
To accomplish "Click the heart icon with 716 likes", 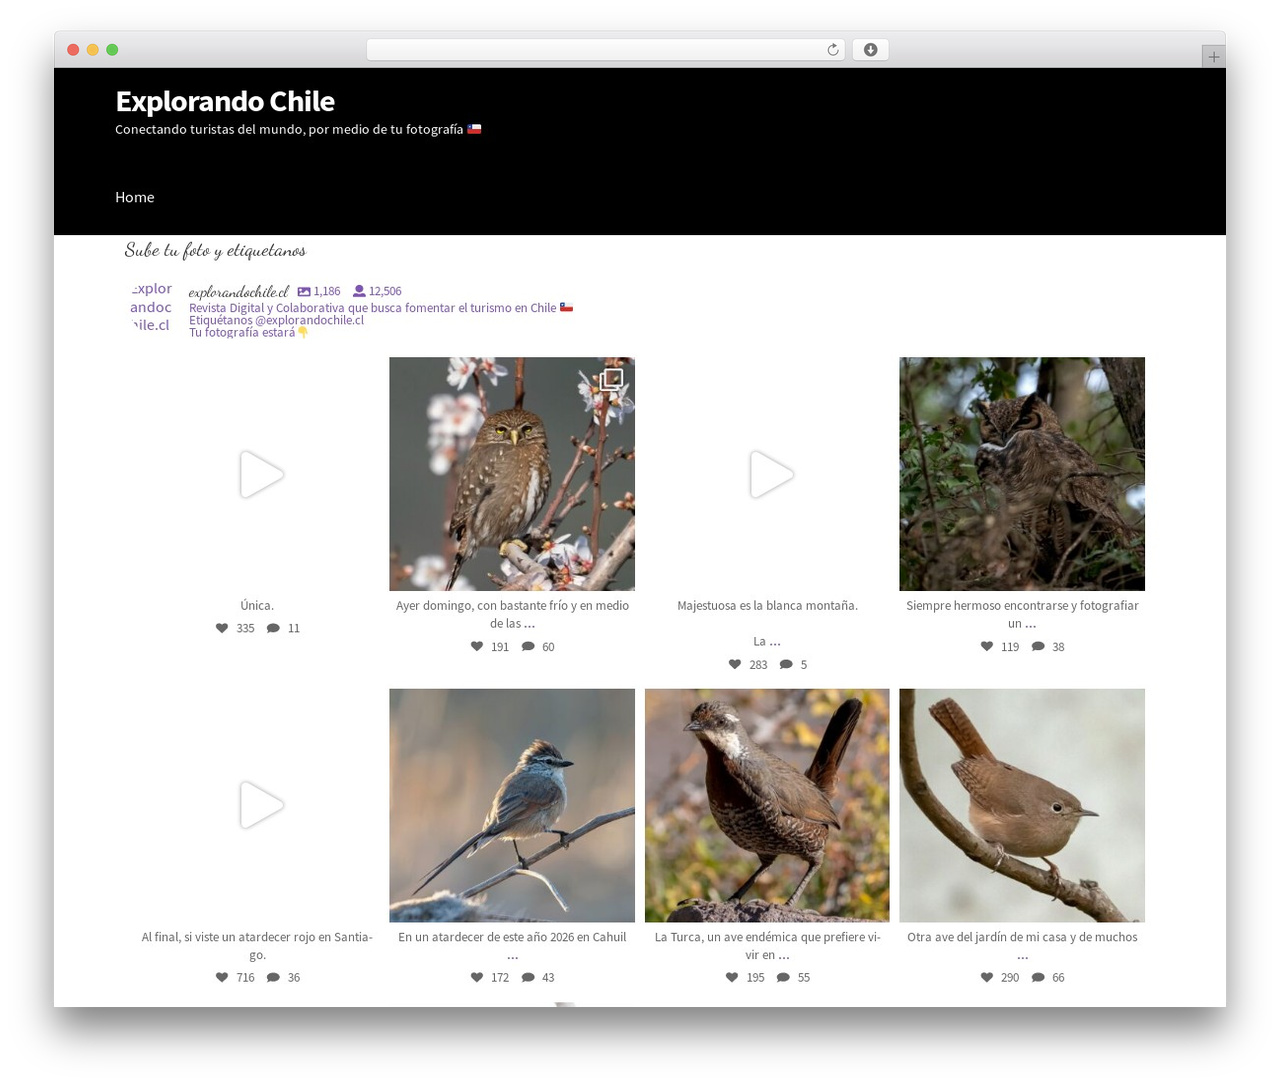I will coord(222,978).
